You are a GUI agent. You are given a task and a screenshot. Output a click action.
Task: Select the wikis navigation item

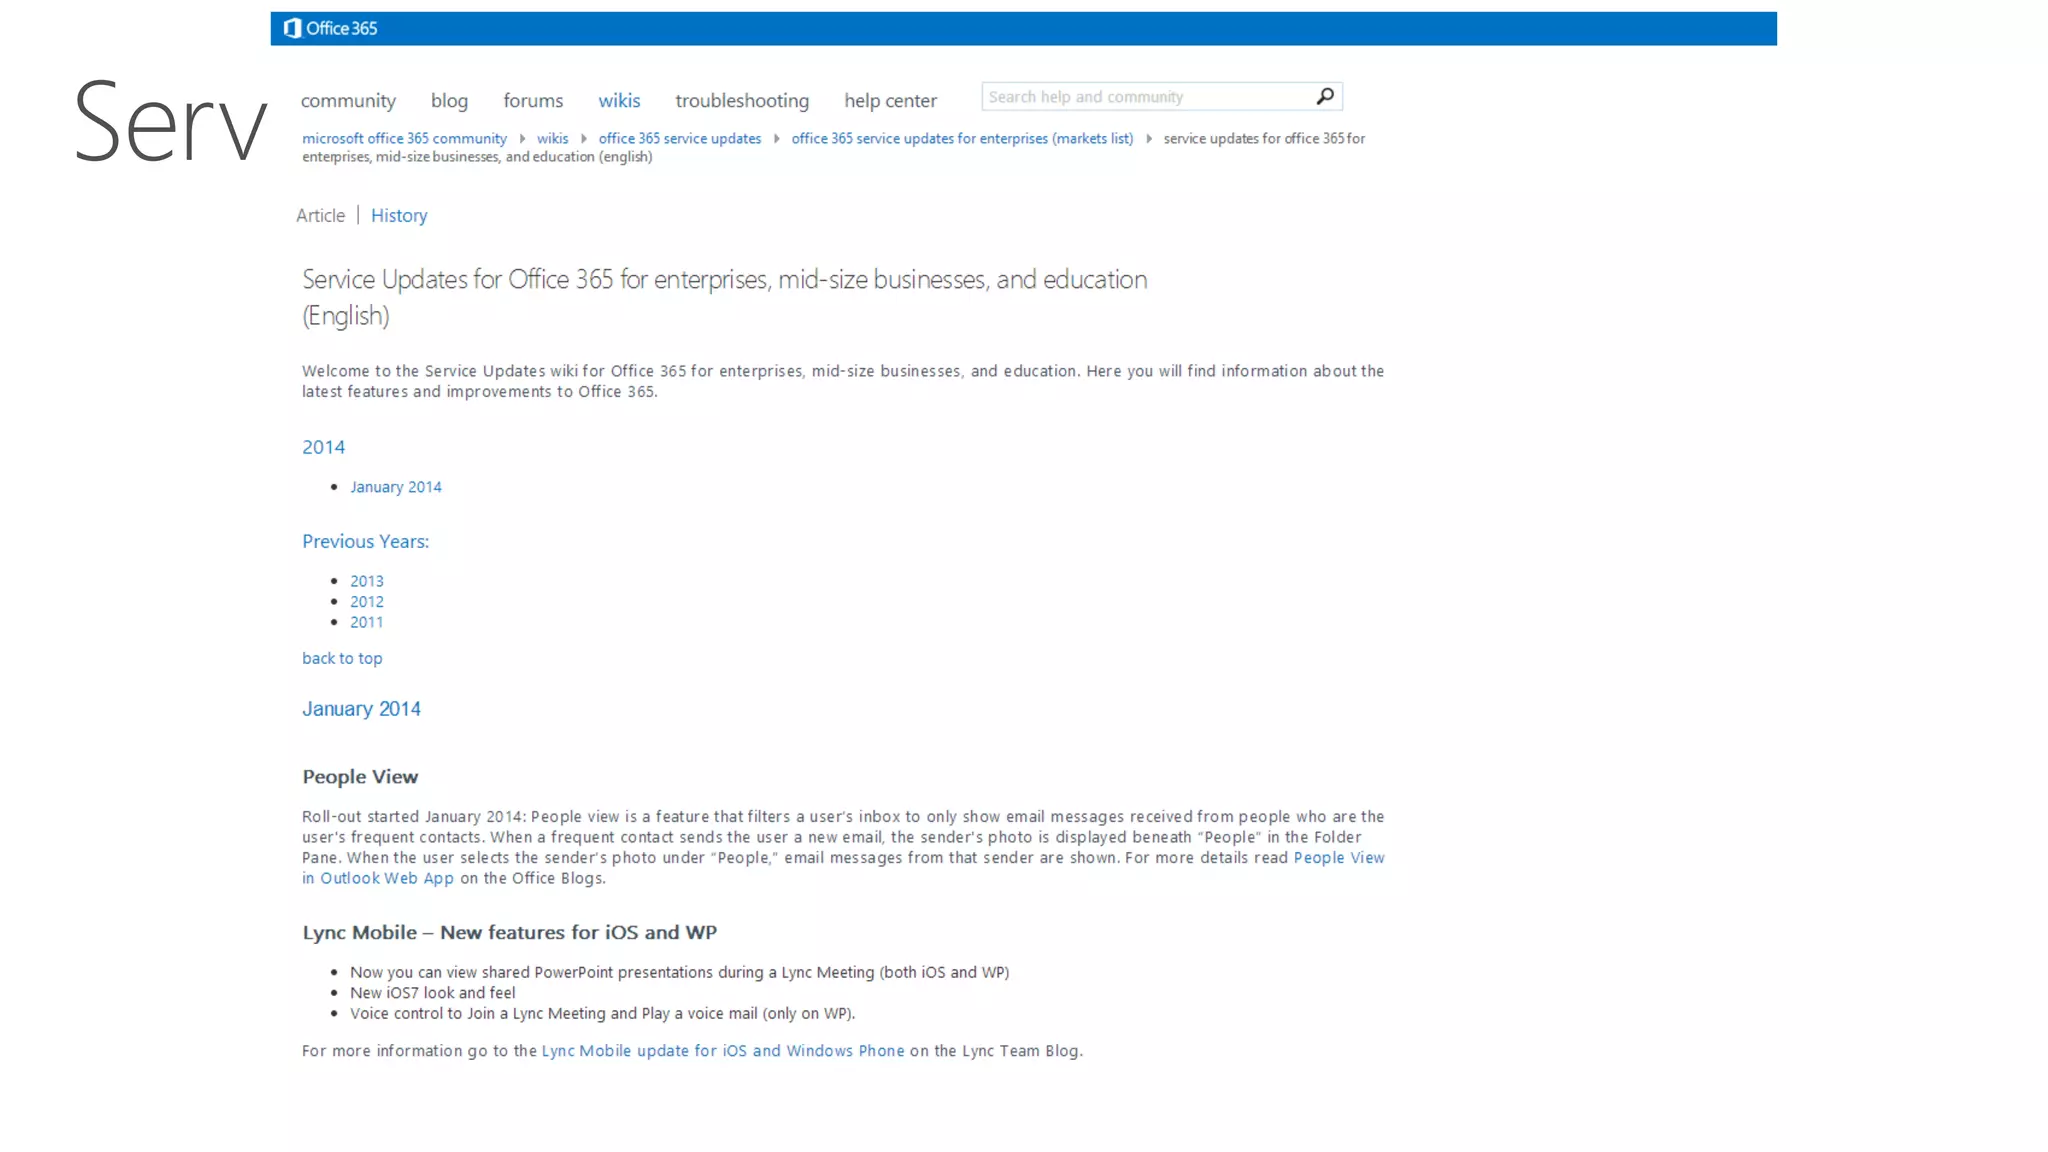619,100
